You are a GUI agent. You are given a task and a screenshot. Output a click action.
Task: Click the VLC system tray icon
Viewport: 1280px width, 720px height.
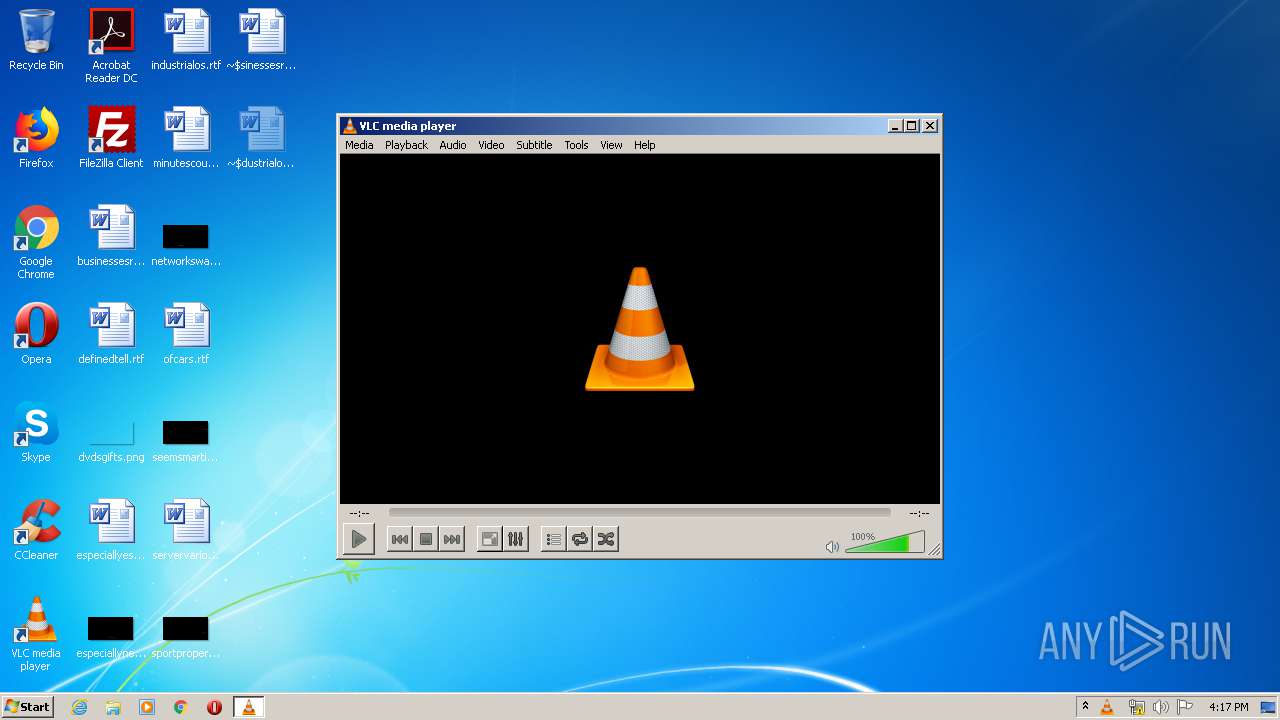tap(1107, 707)
